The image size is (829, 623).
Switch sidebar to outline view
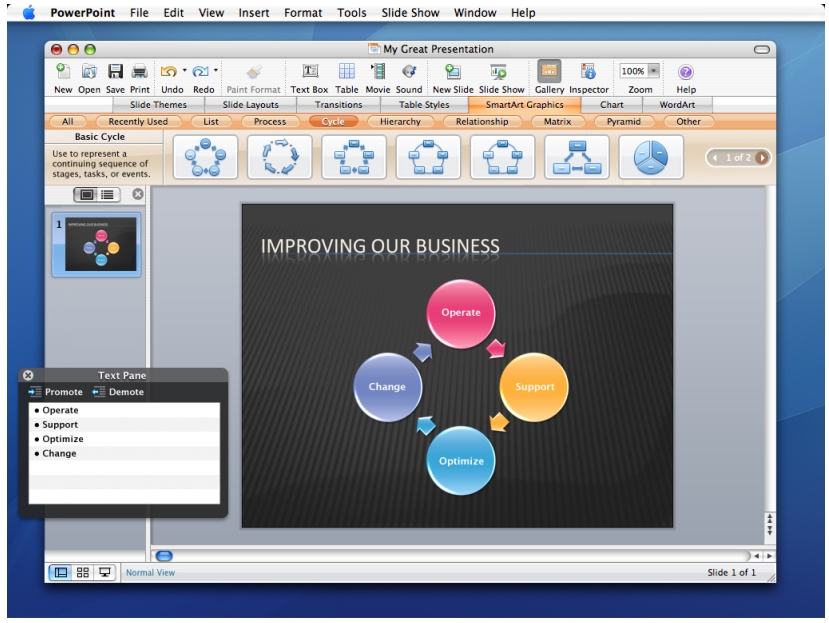tap(107, 194)
